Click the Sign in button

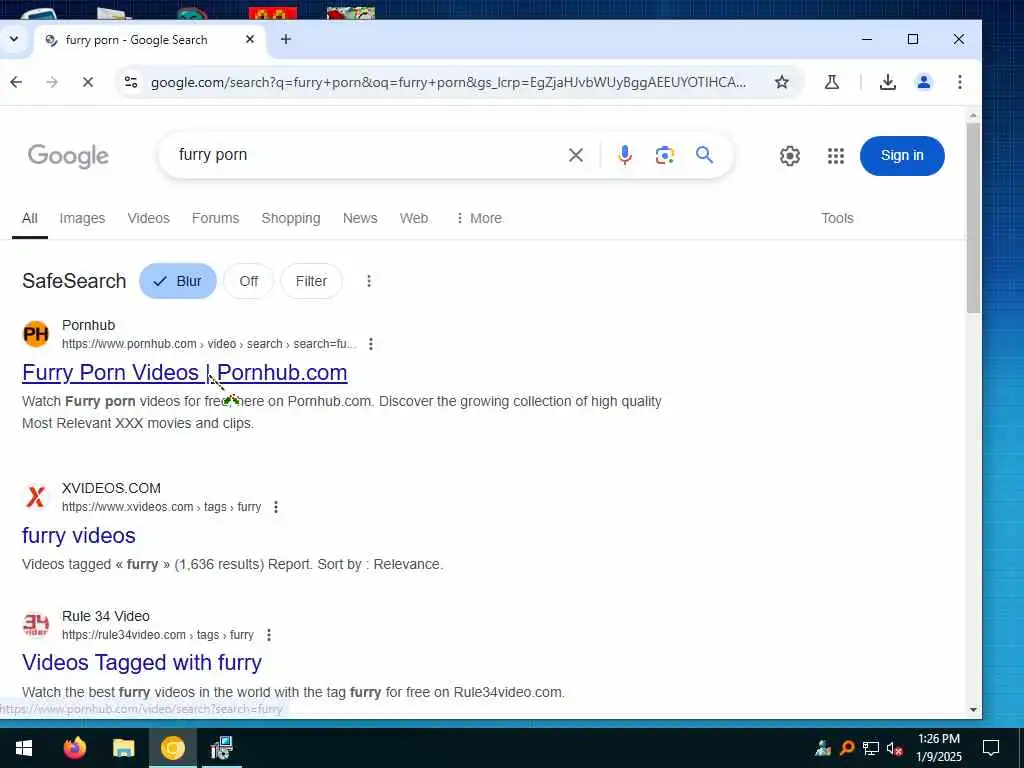pyautogui.click(x=902, y=156)
